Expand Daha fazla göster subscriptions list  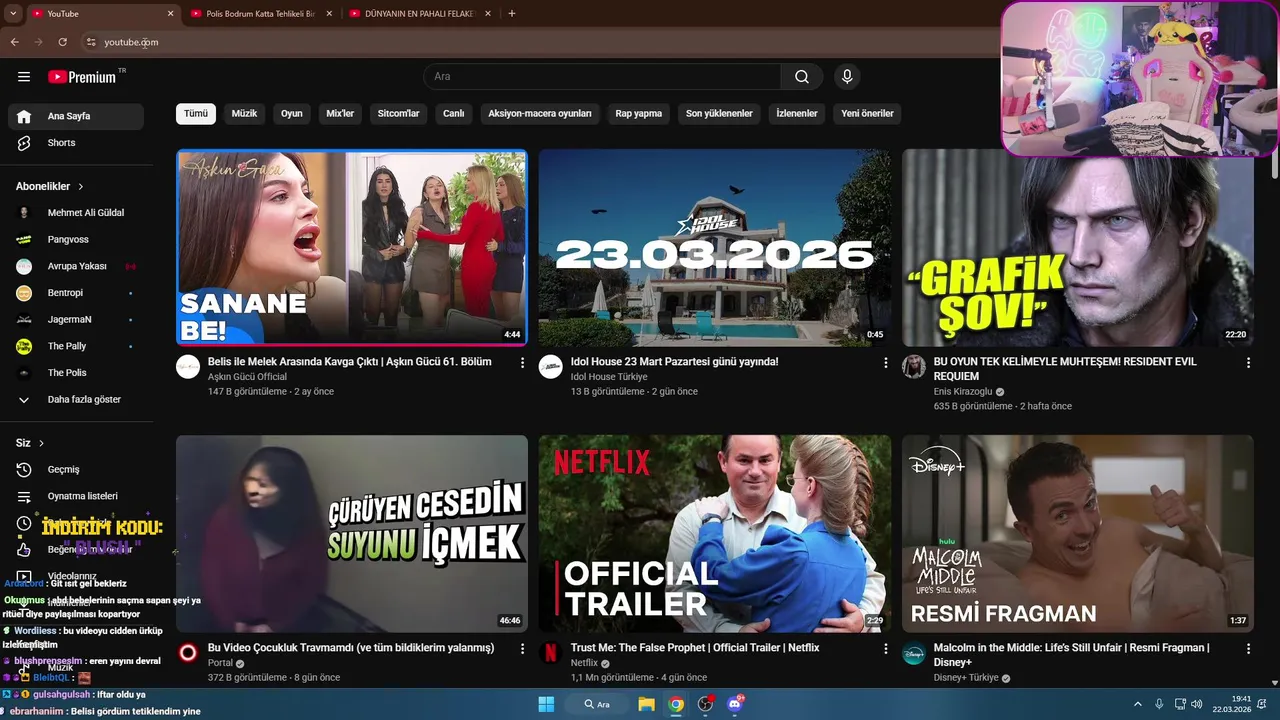76,399
